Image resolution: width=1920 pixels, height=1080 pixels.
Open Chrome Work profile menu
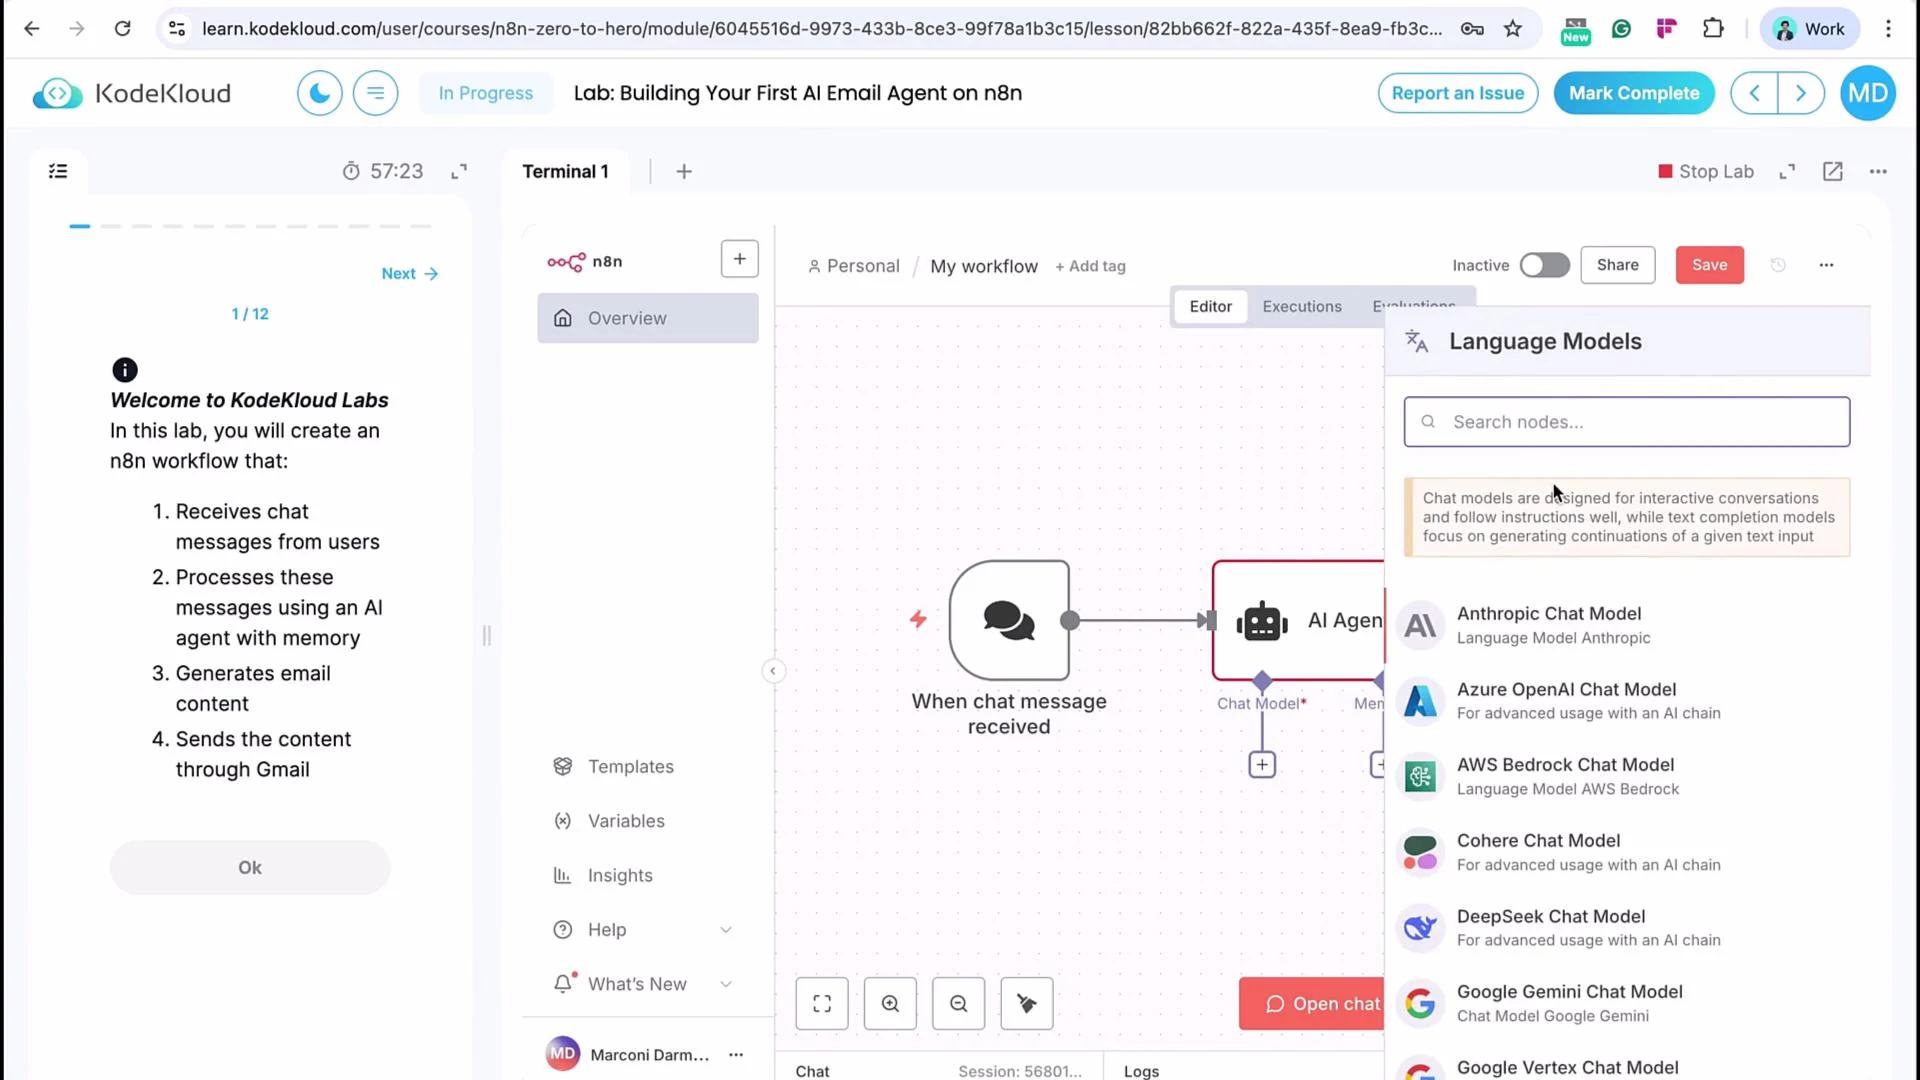click(1809, 29)
